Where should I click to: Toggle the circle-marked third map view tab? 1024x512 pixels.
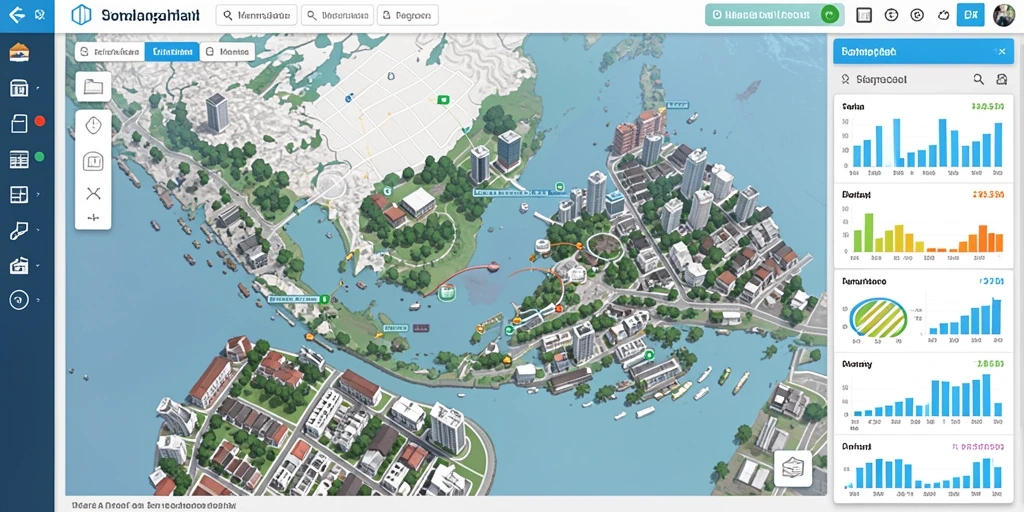coord(227,52)
